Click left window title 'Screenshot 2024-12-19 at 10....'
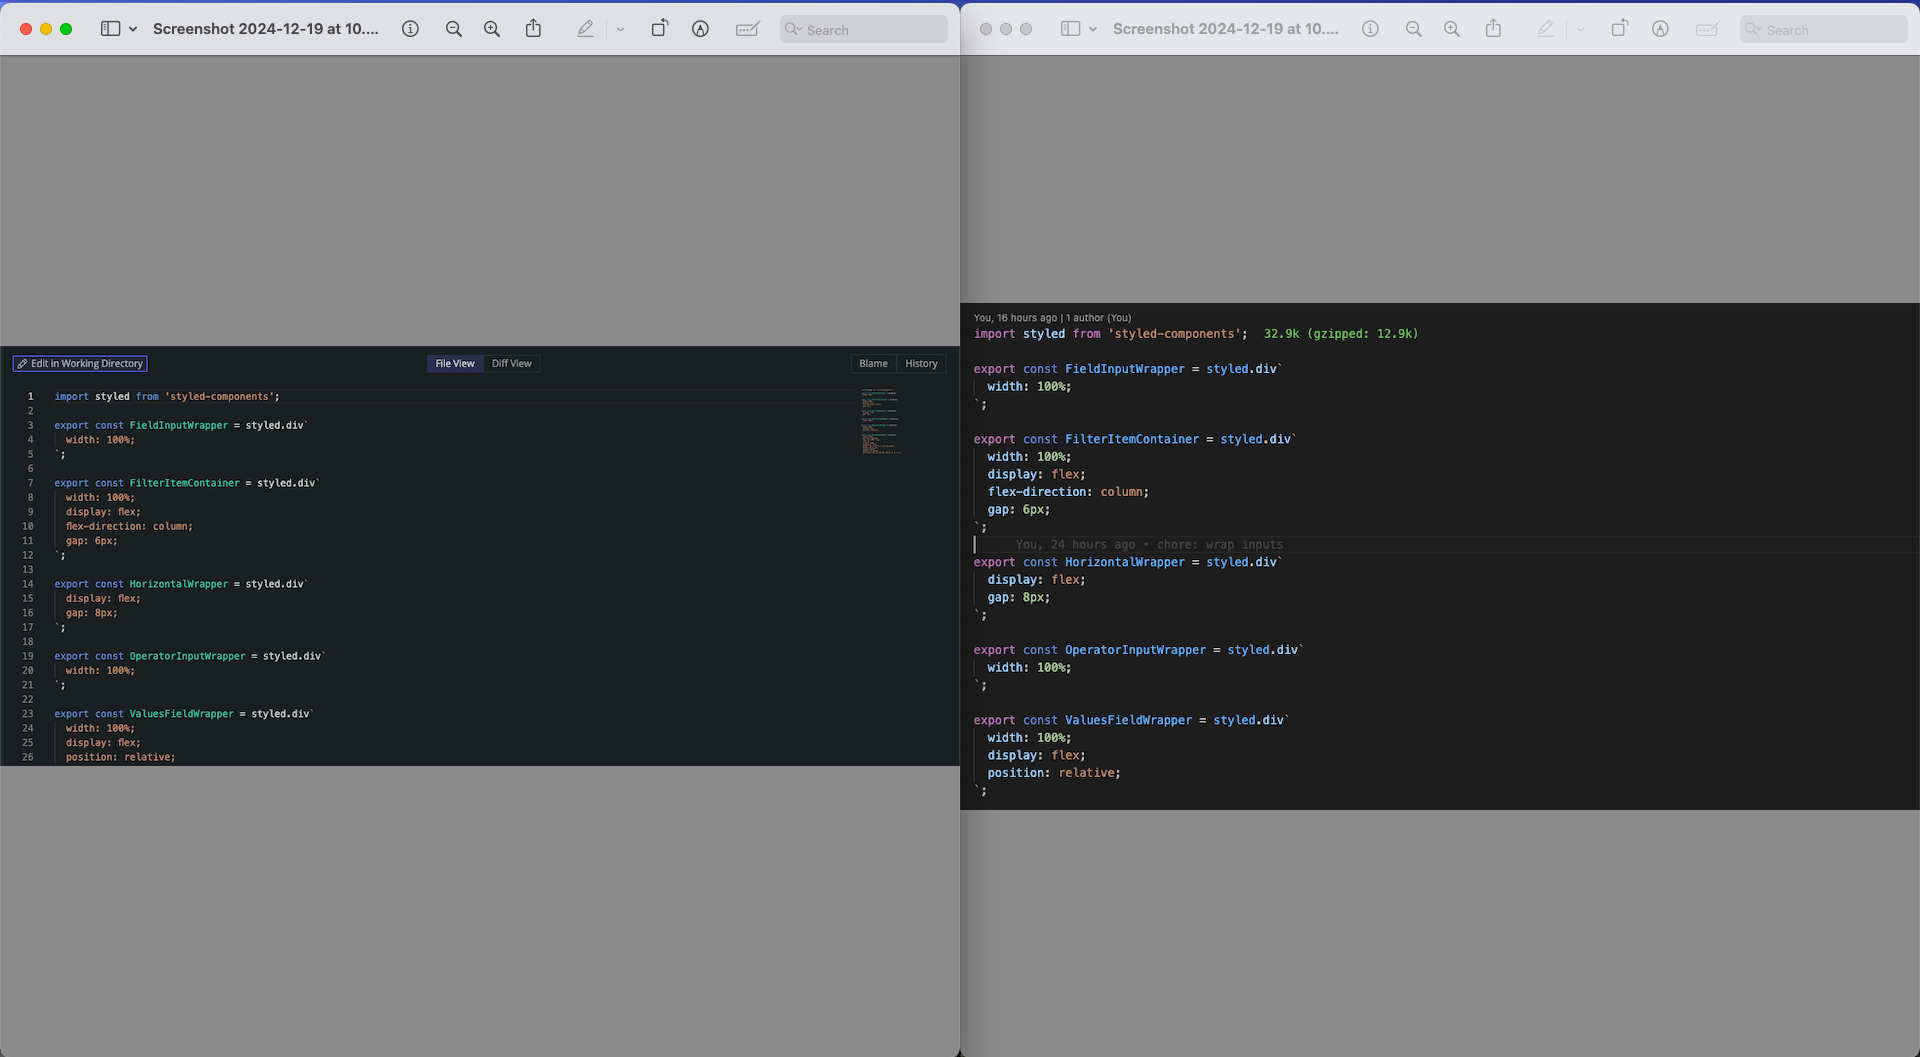The width and height of the screenshot is (1920, 1057). [266, 29]
